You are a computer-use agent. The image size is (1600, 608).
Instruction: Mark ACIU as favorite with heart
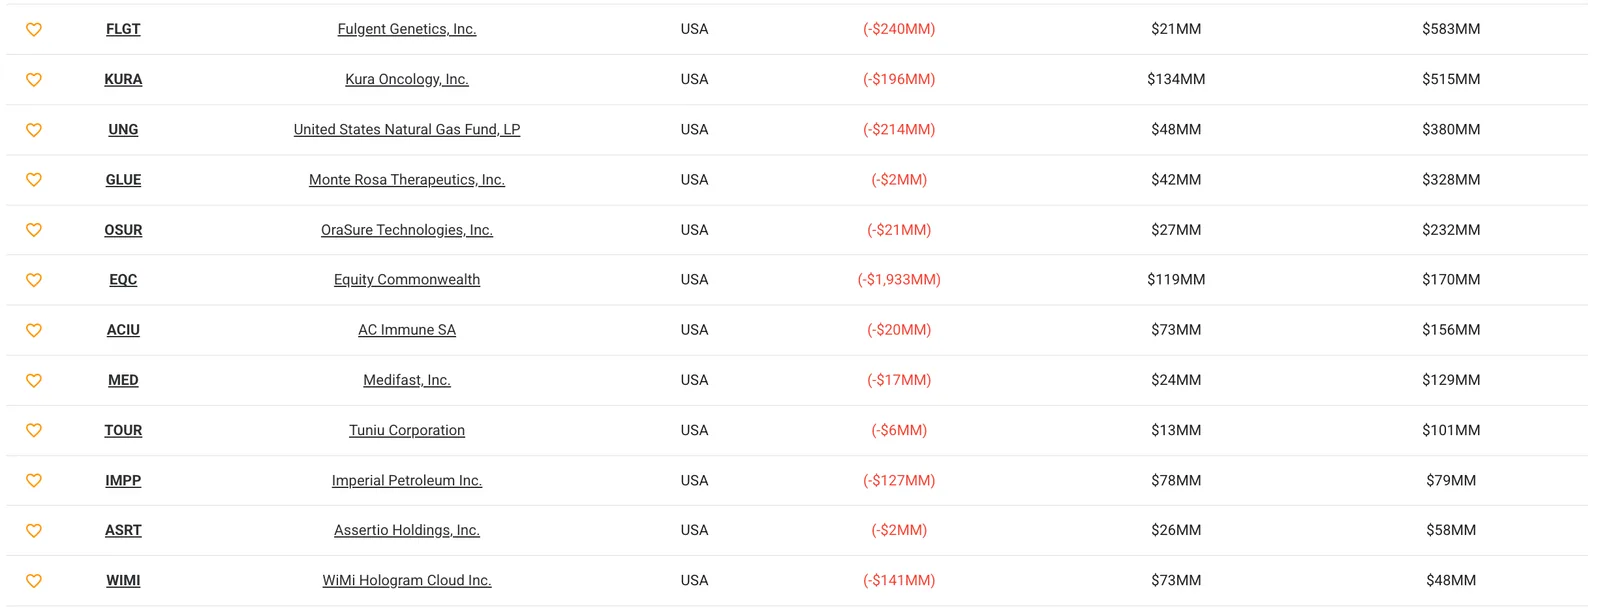click(x=33, y=330)
